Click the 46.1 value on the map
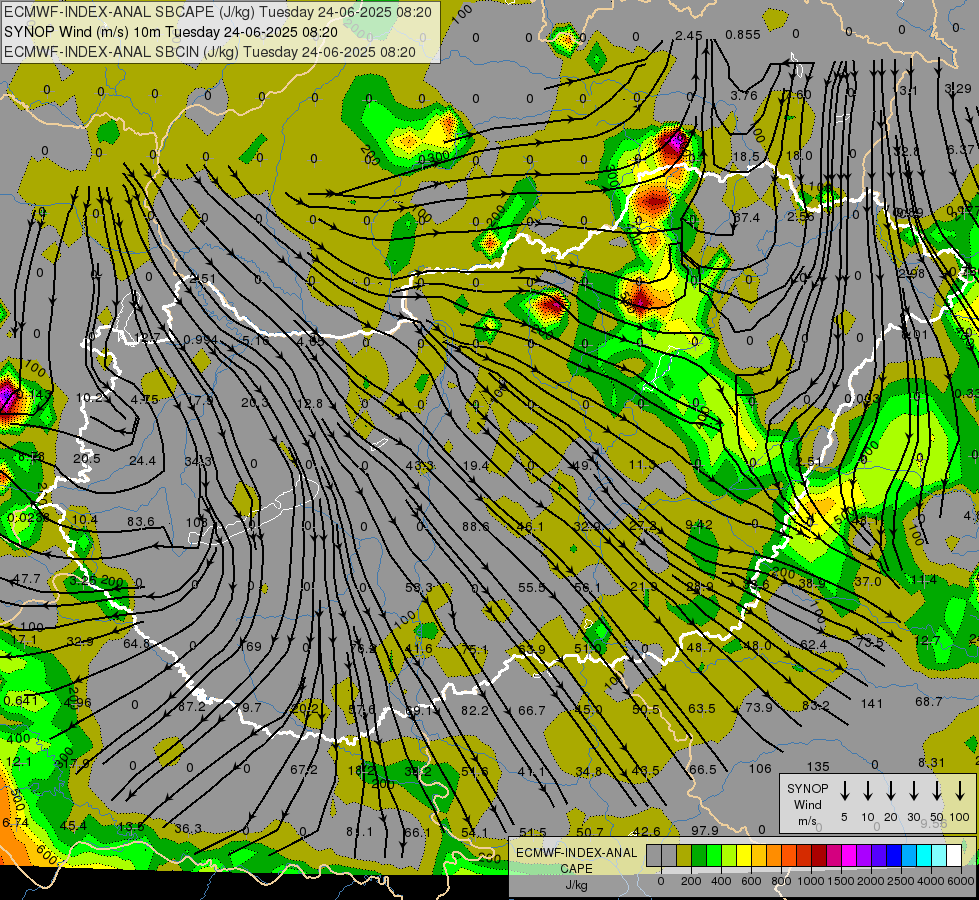The width and height of the screenshot is (979, 900). pos(530,527)
